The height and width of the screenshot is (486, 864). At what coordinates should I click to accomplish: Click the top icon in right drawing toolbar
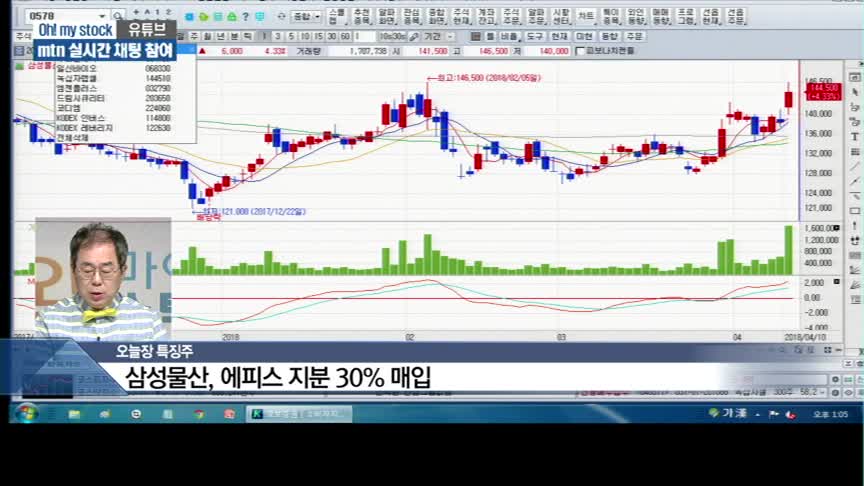[855, 77]
